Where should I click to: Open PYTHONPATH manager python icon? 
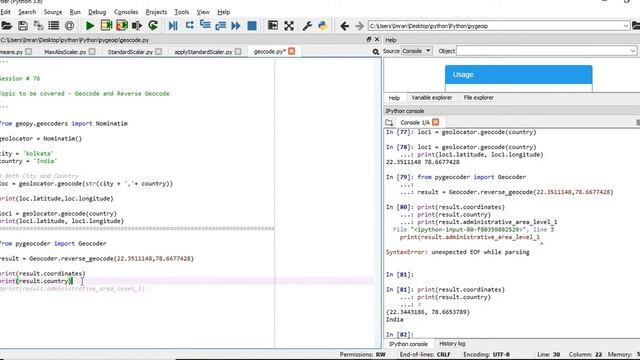[322, 26]
